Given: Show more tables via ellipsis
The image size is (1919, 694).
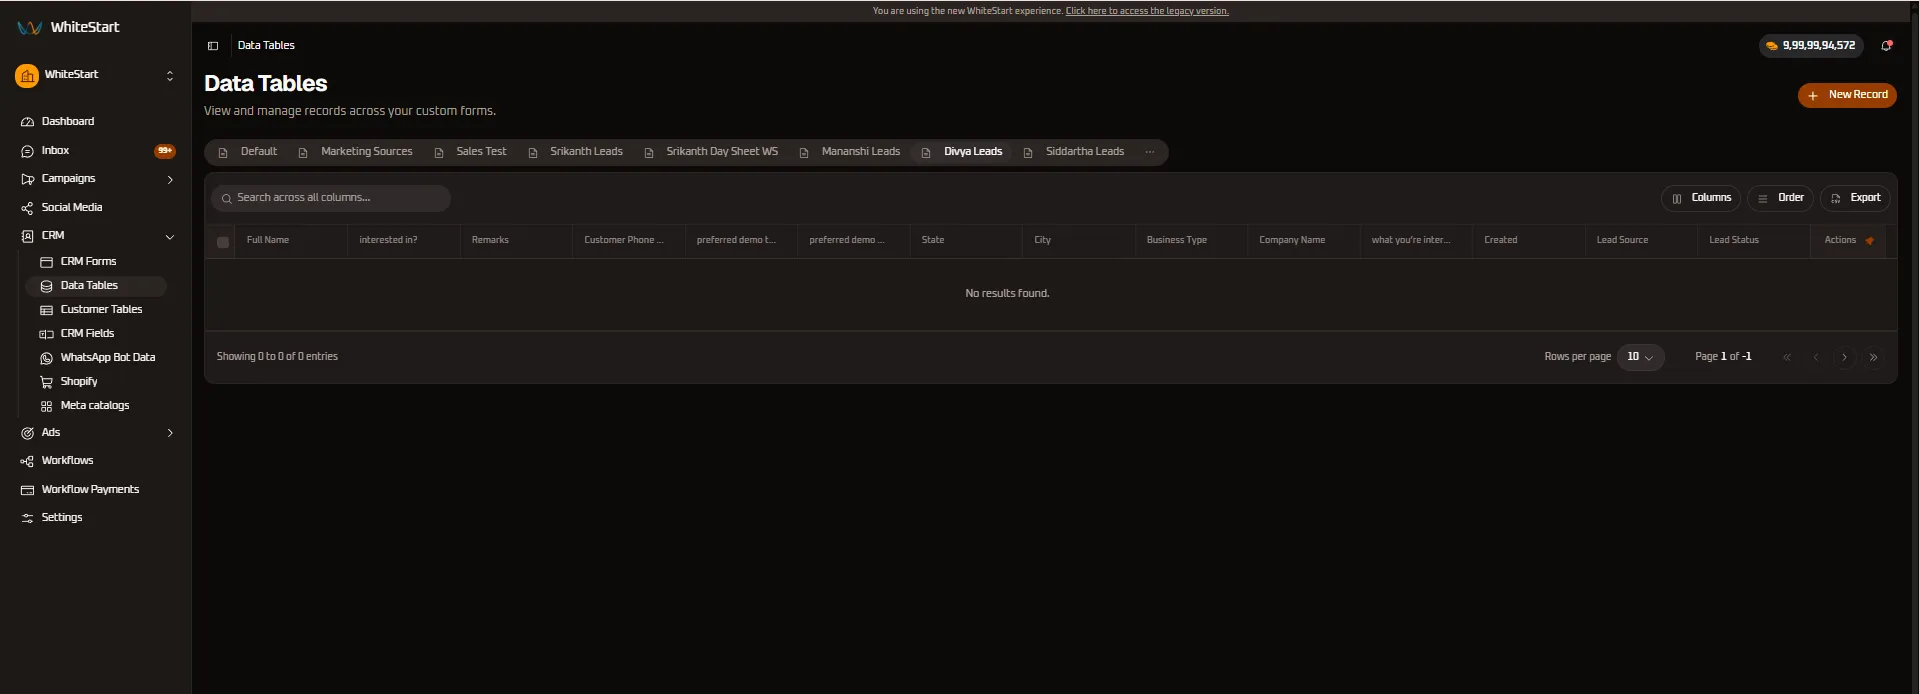Looking at the screenshot, I should pyautogui.click(x=1150, y=152).
